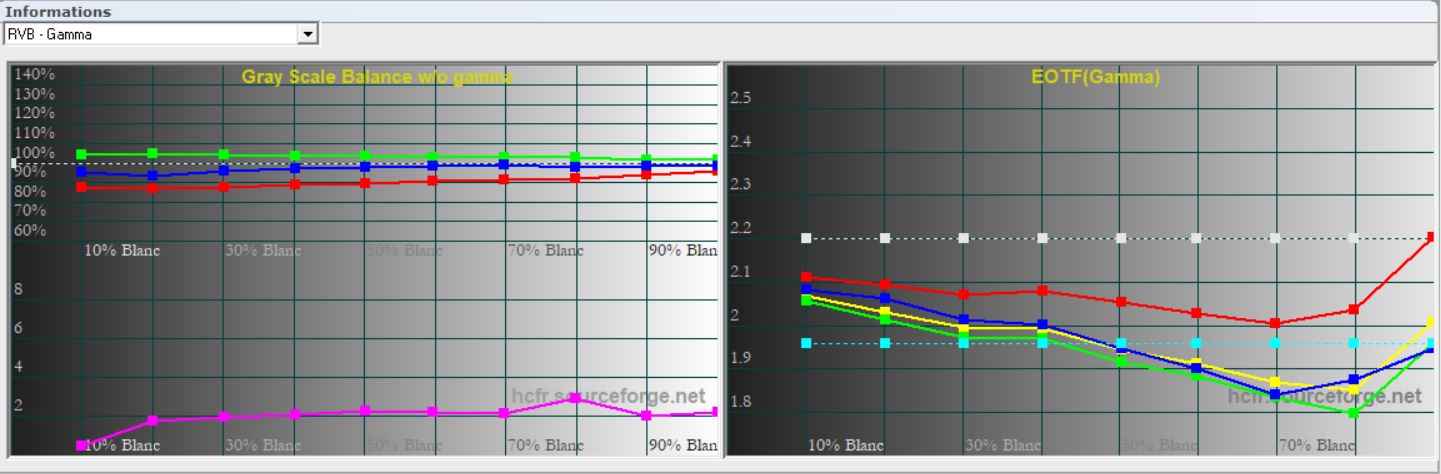Select the Informations panel header
Image resolution: width=1441 pixels, height=474 pixels.
(59, 12)
